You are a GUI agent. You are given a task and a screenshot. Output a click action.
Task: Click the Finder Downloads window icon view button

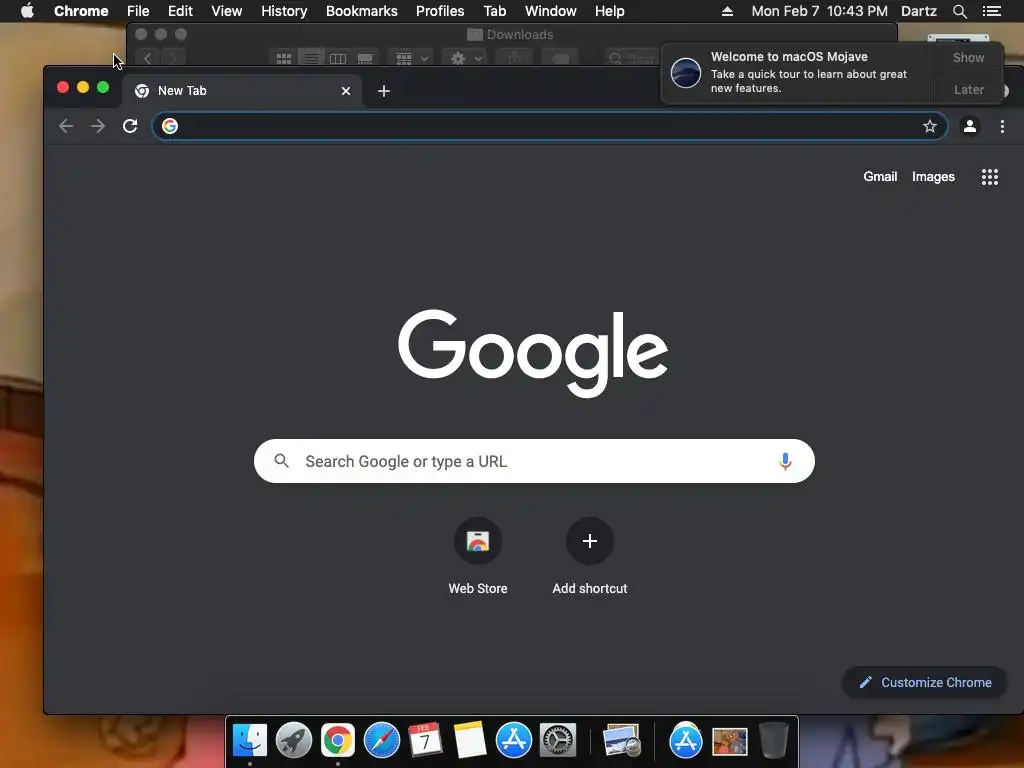point(283,58)
